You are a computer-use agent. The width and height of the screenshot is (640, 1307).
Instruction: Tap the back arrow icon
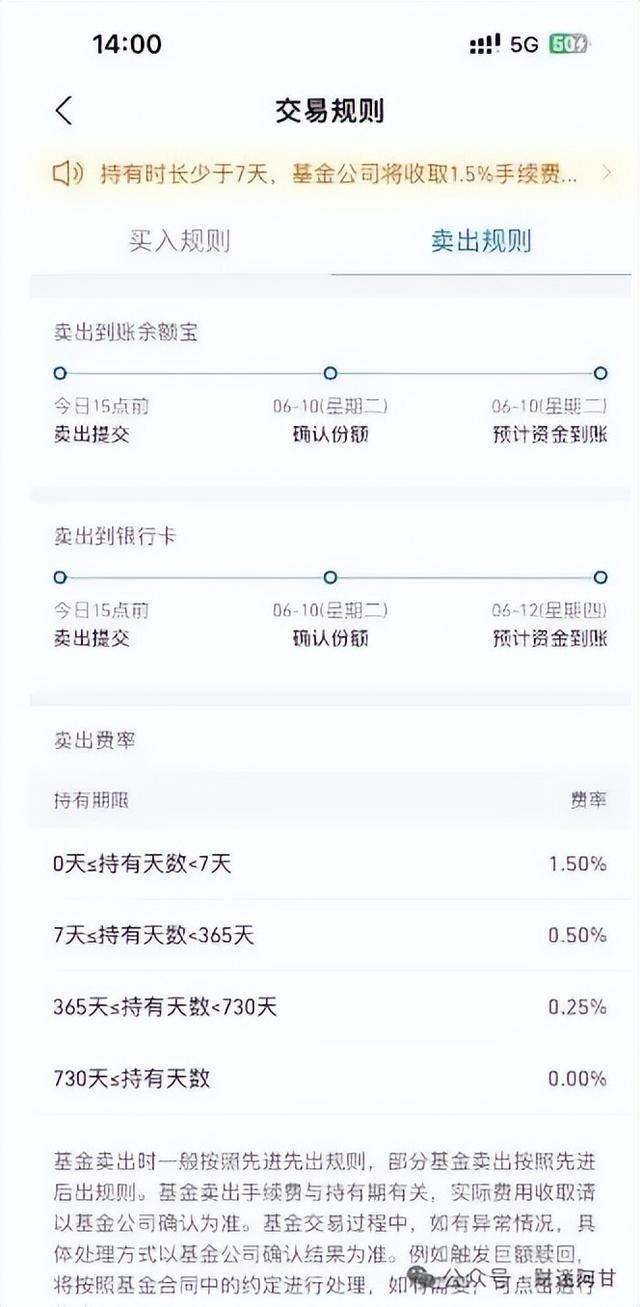point(65,110)
